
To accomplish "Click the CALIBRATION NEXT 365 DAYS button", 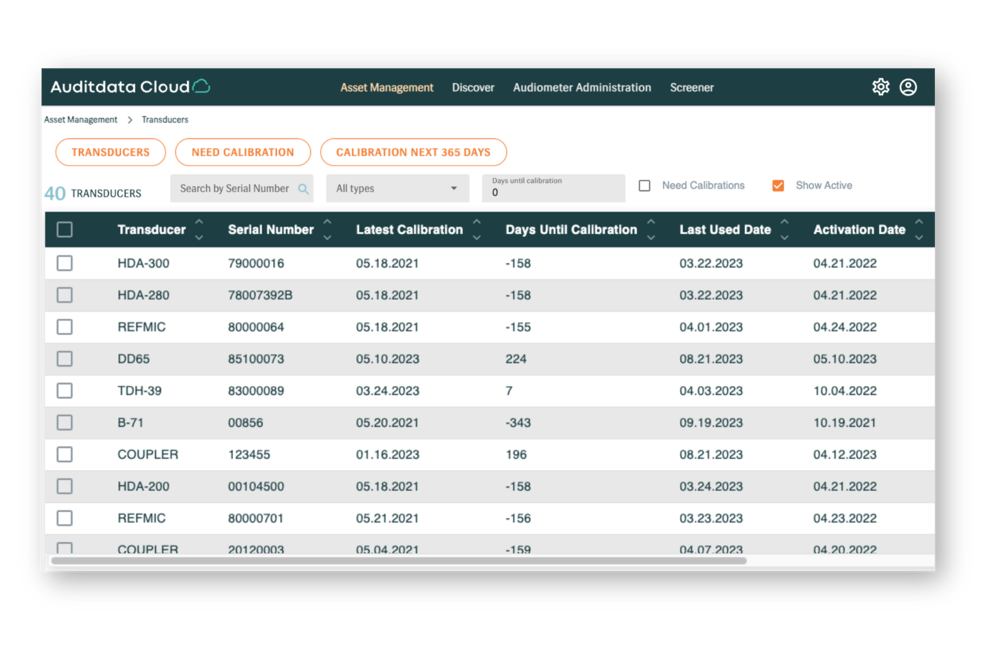I will click(413, 152).
